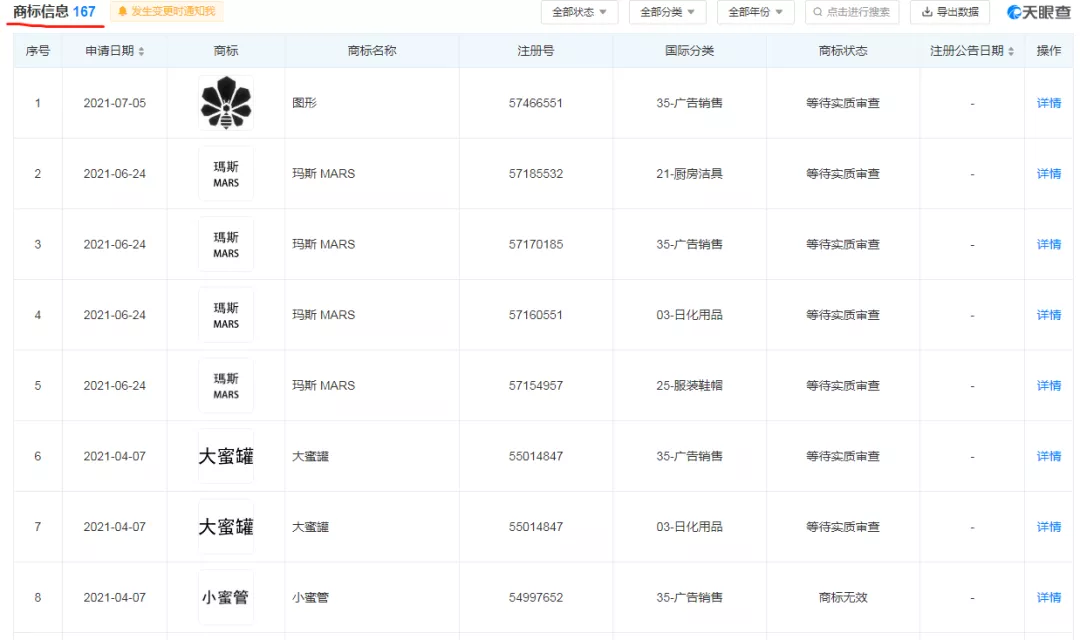Select registration number 57154957
This screenshot has height=640, width=1080.
tap(535, 385)
